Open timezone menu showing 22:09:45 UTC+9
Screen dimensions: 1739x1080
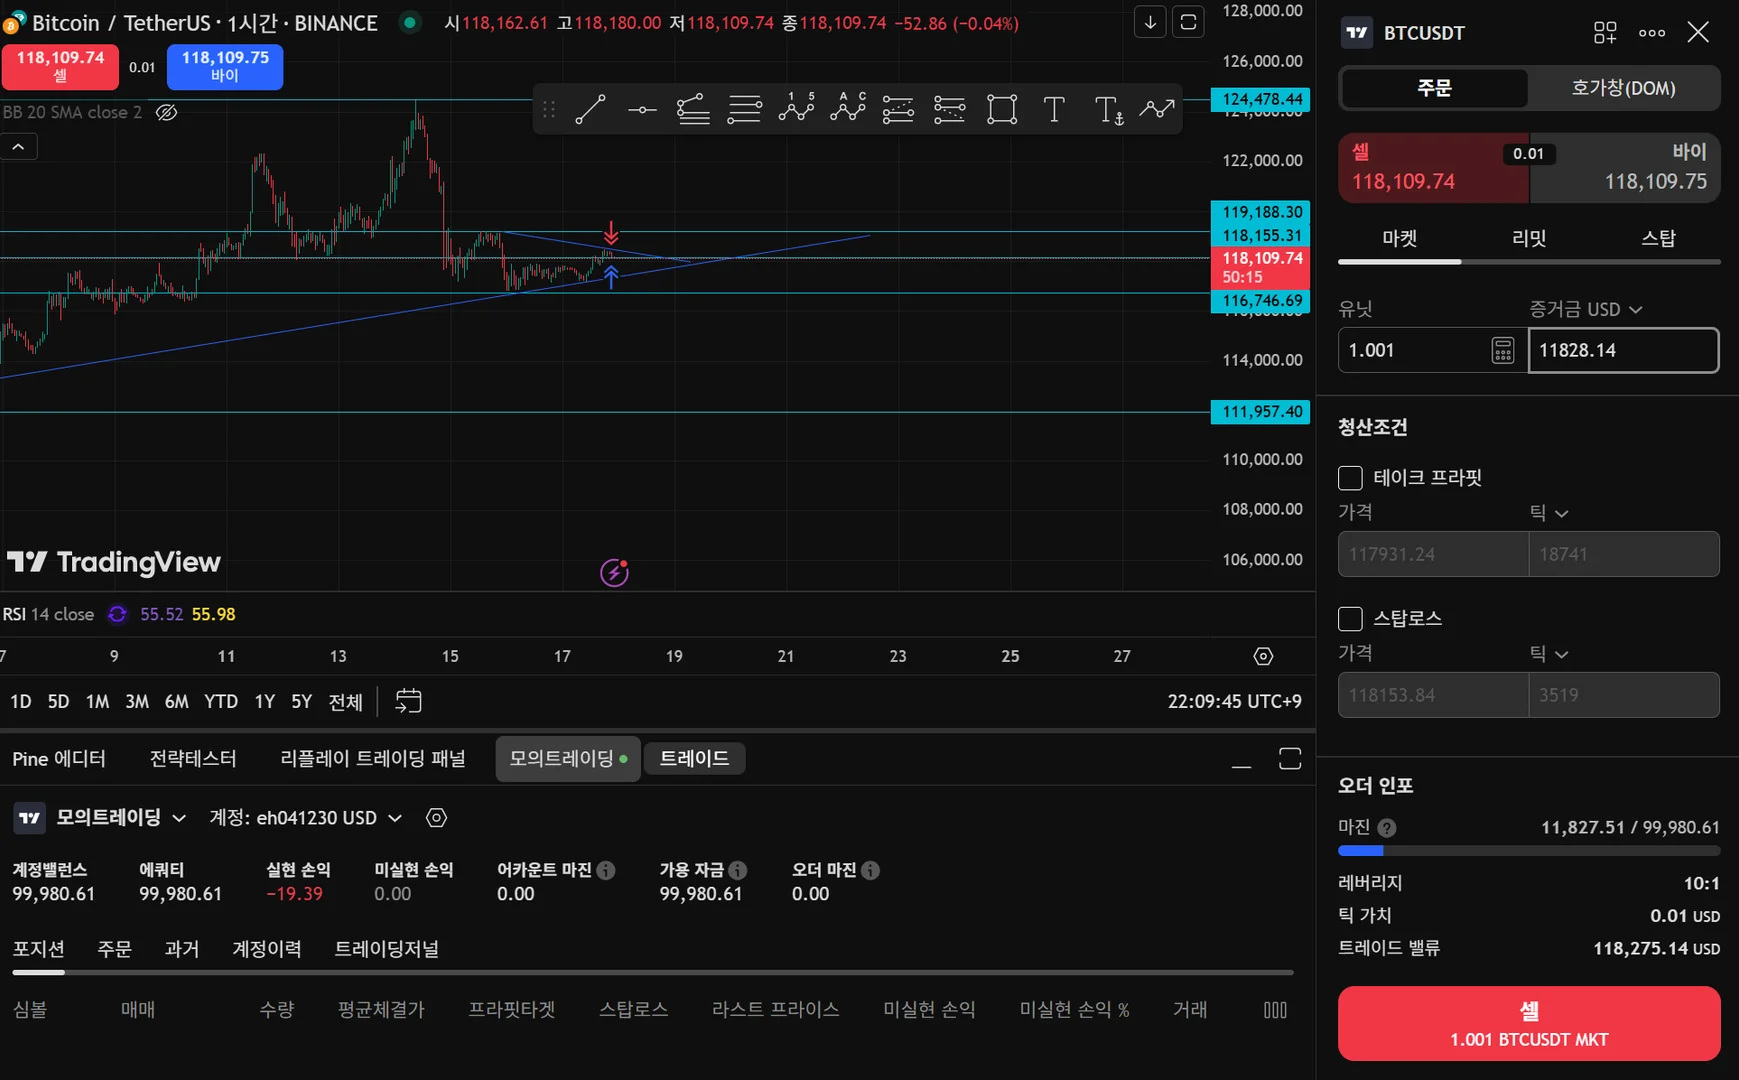tap(1234, 702)
